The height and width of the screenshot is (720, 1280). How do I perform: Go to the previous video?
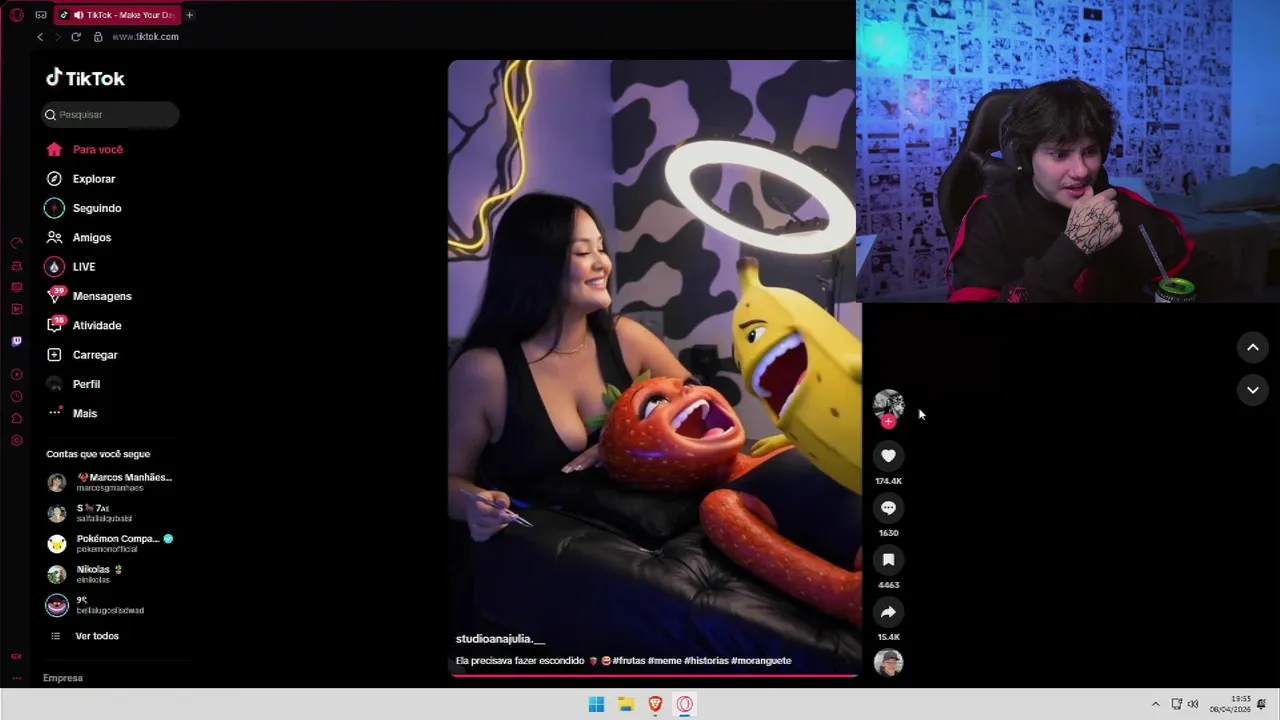(x=1253, y=347)
